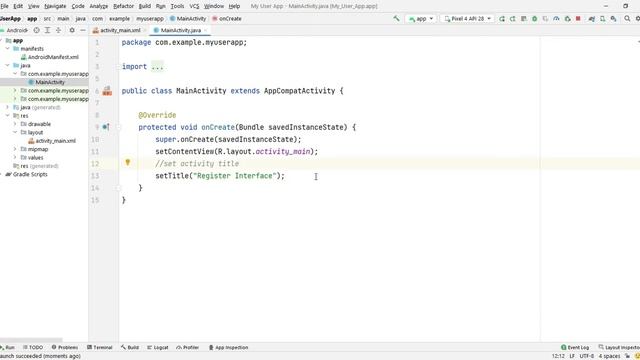Click the green Rerun app icon
This screenshot has height=360, width=640.
502,19
